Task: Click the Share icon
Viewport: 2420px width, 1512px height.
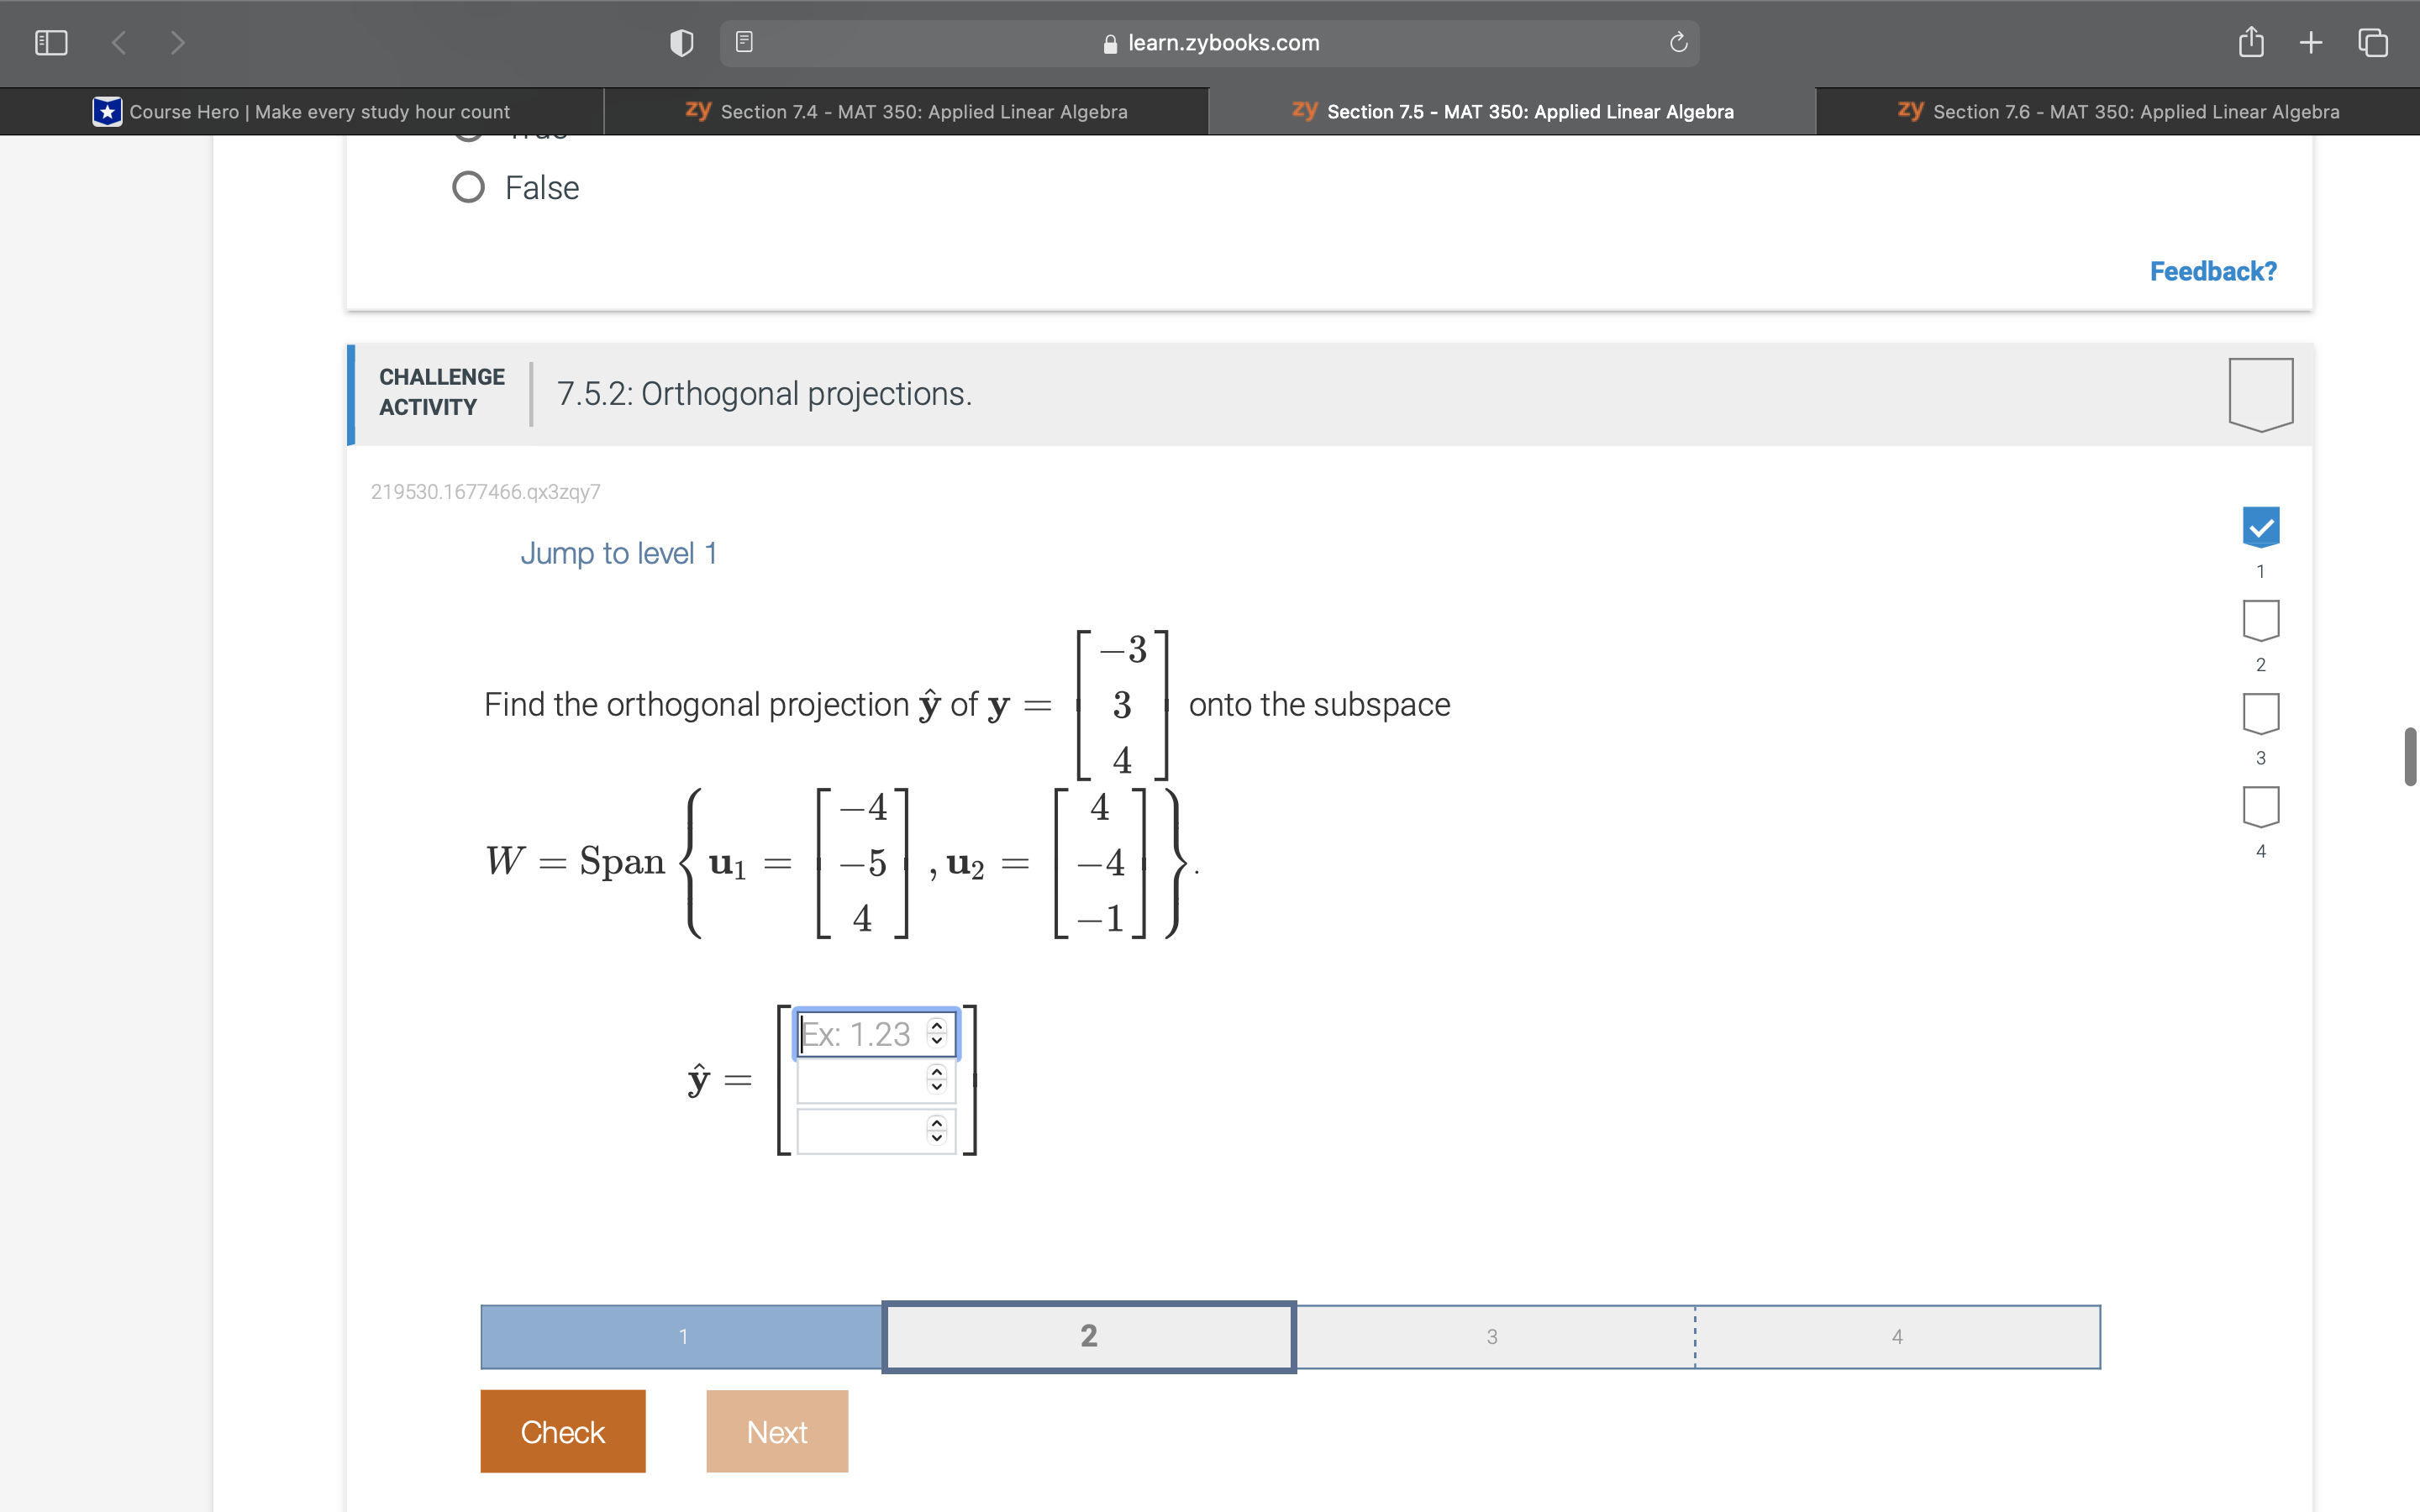Action: coord(2250,42)
